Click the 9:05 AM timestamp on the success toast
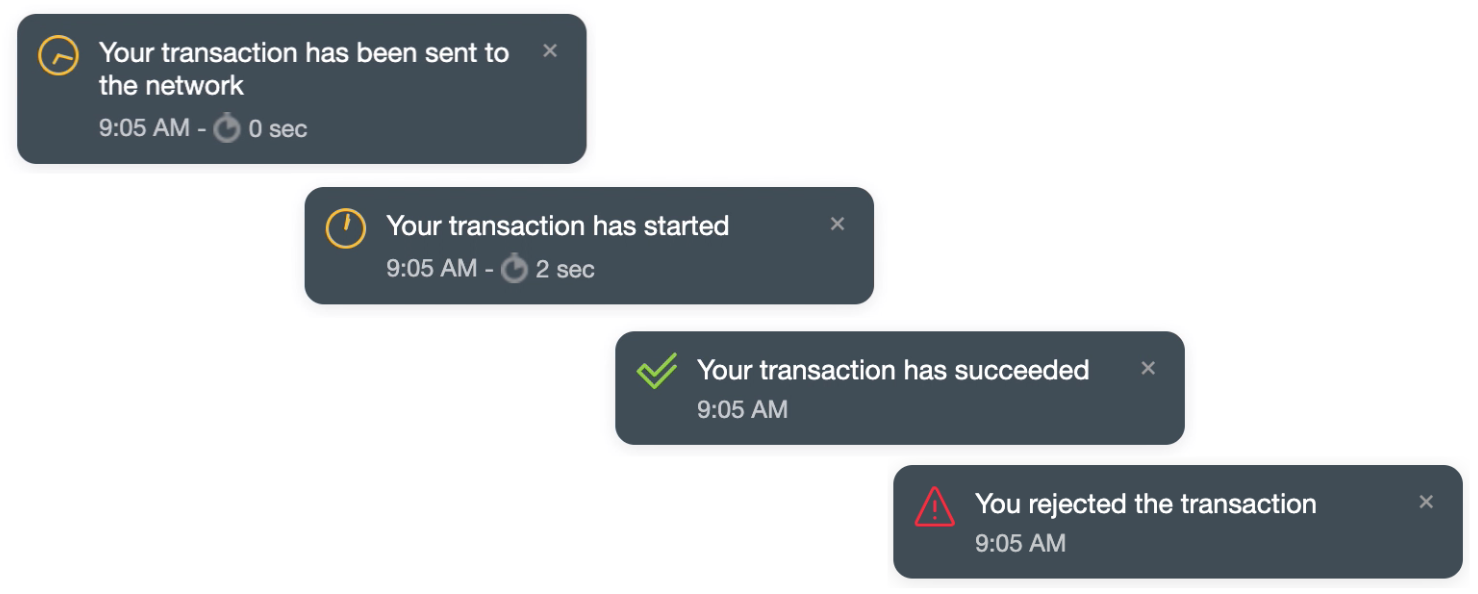Viewport: 1478px width, 594px height. (x=741, y=409)
